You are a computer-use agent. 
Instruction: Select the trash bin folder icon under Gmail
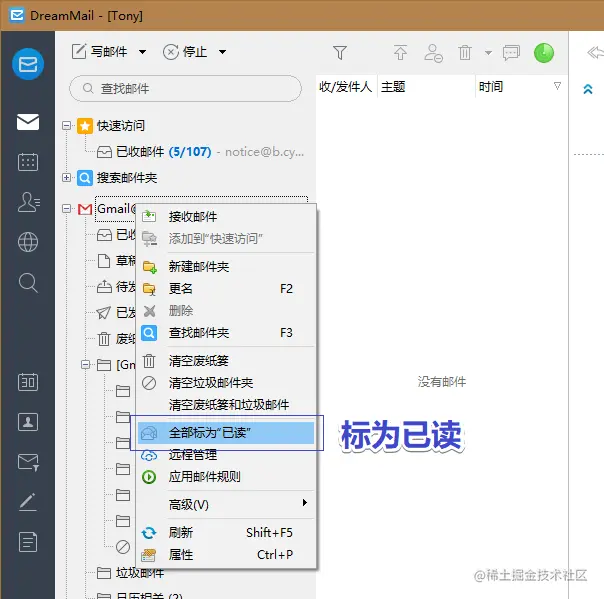(104, 339)
